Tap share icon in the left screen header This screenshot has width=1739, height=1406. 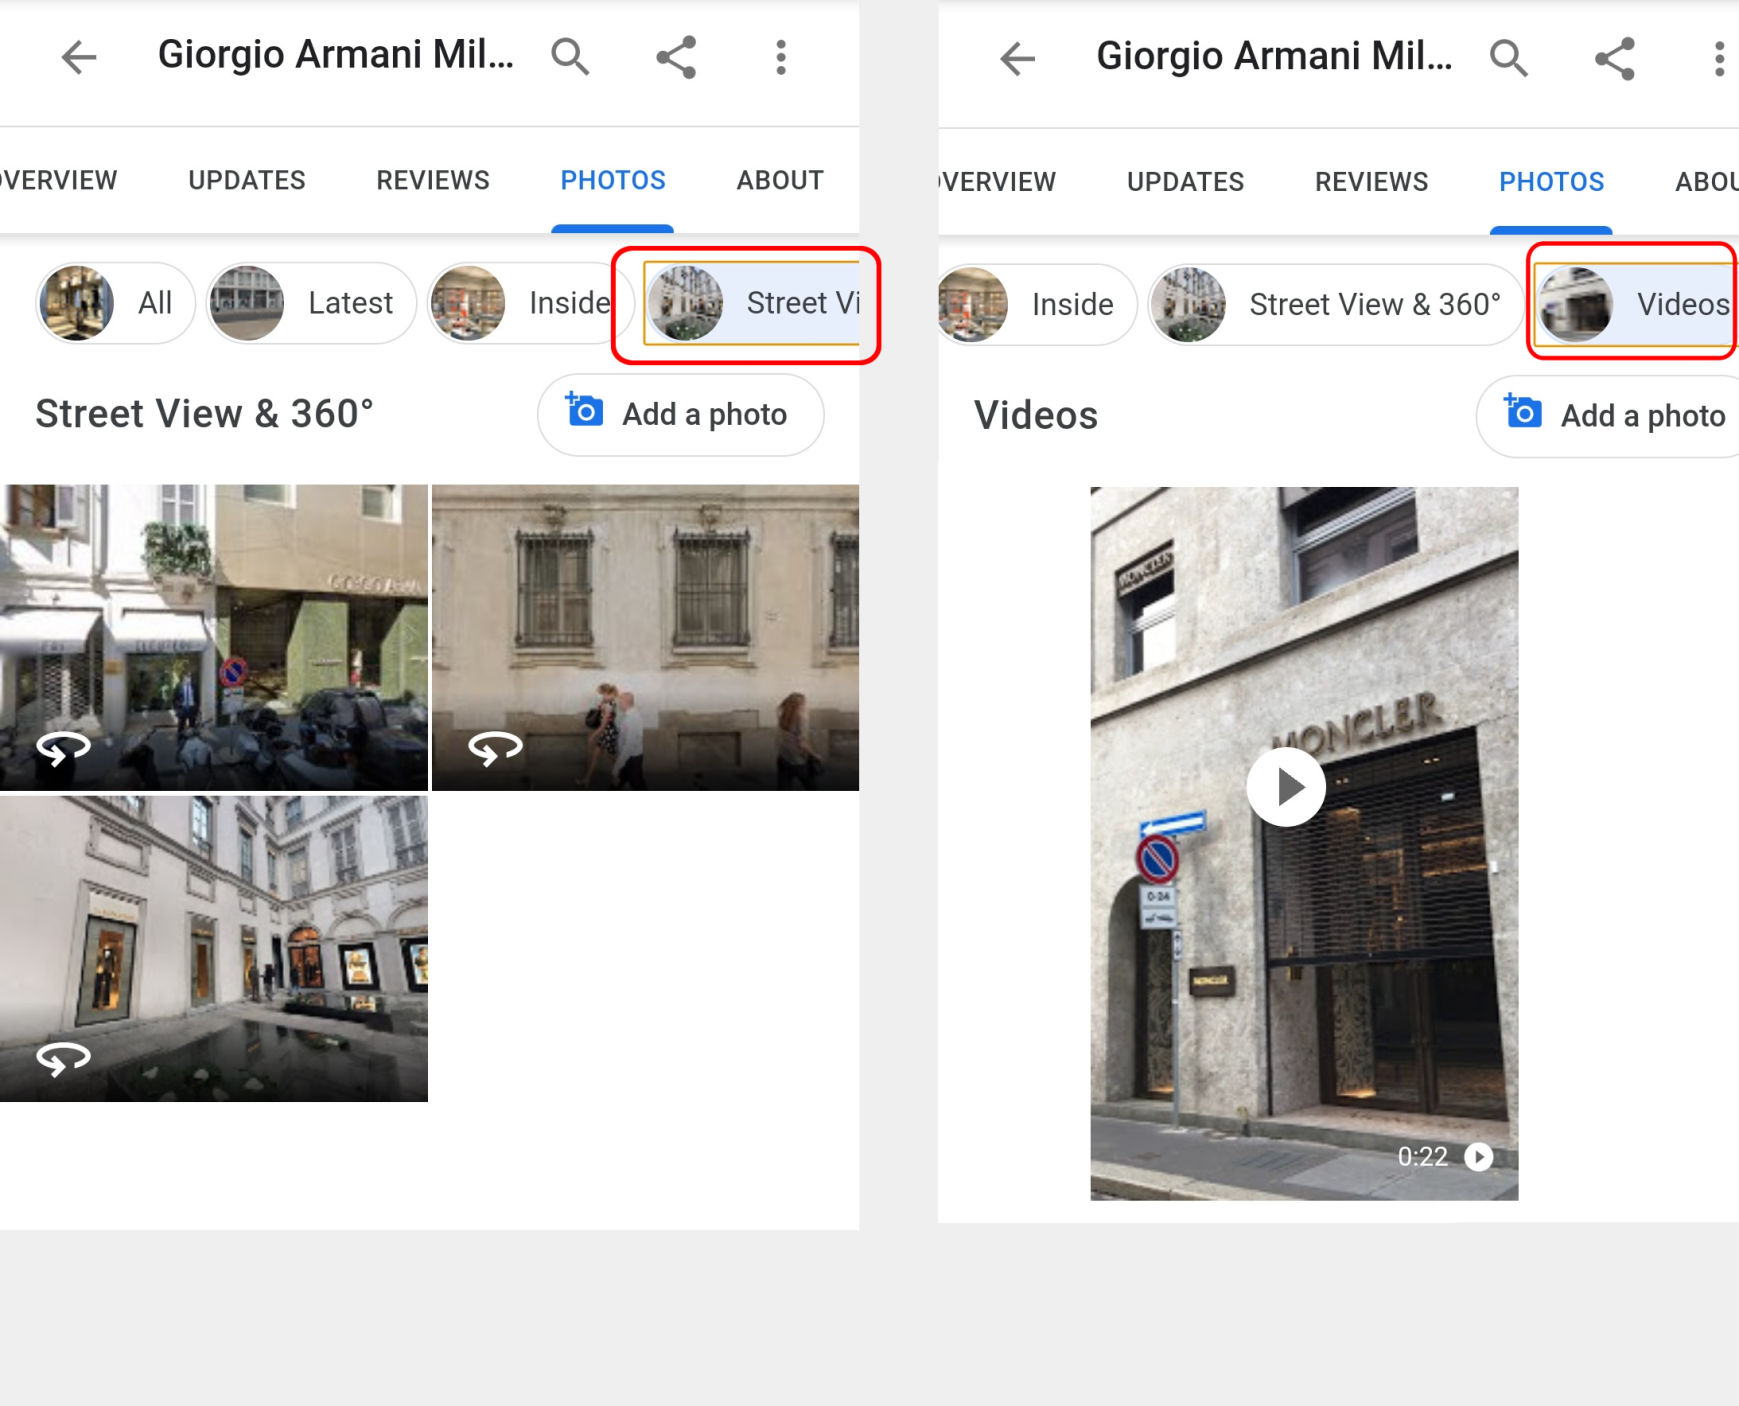pos(676,57)
